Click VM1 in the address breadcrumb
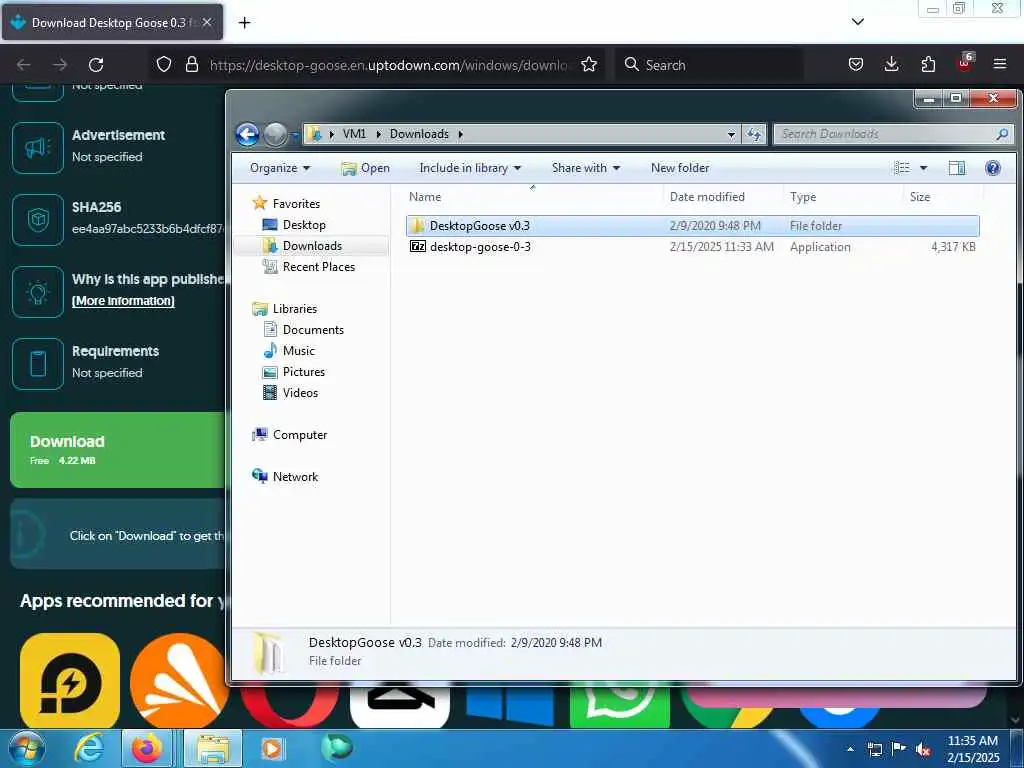Viewport: 1024px width, 768px height. (354, 134)
